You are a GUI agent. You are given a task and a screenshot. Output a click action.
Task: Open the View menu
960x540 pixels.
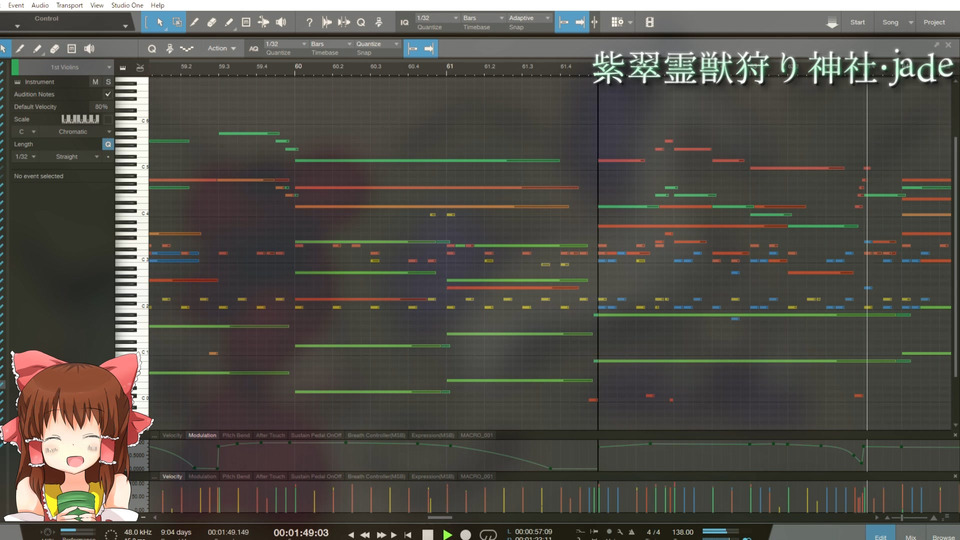[x=97, y=5]
